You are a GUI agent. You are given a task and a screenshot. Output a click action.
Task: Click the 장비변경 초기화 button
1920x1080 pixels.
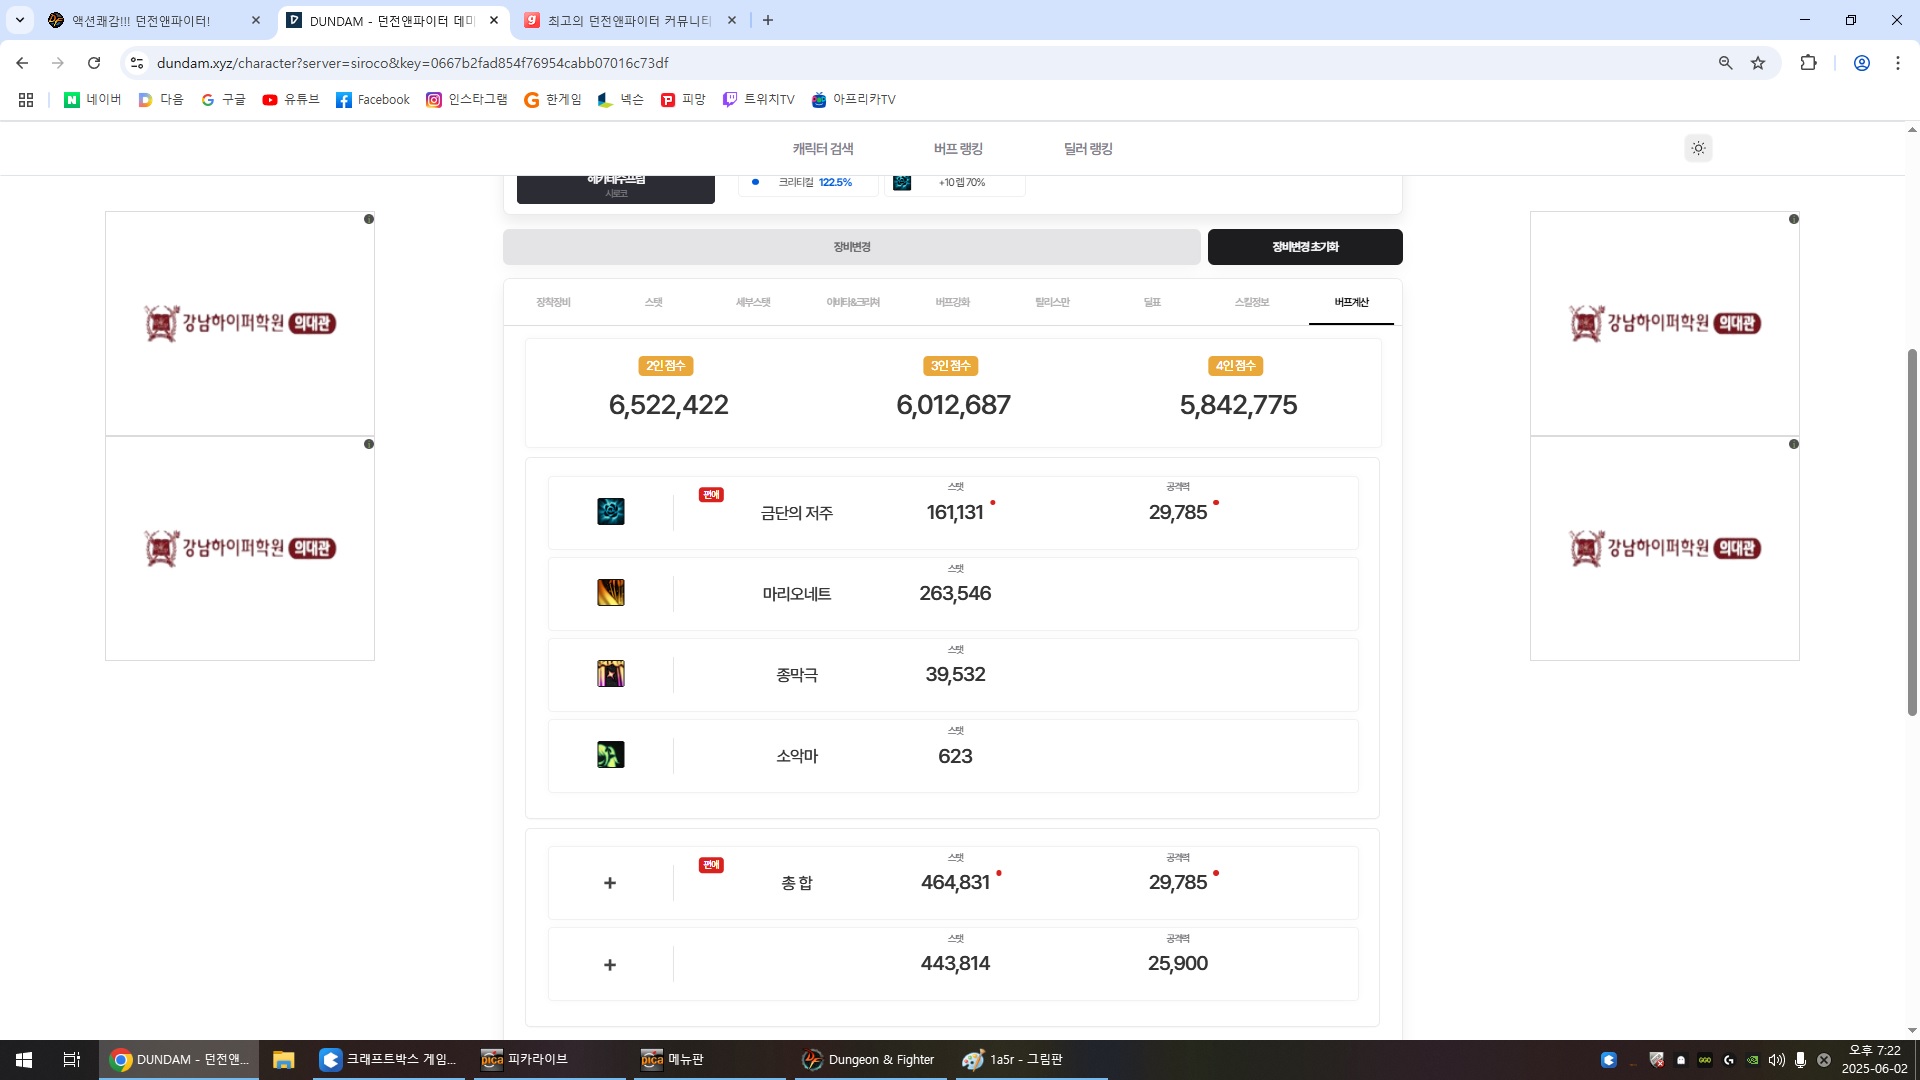coord(1305,247)
